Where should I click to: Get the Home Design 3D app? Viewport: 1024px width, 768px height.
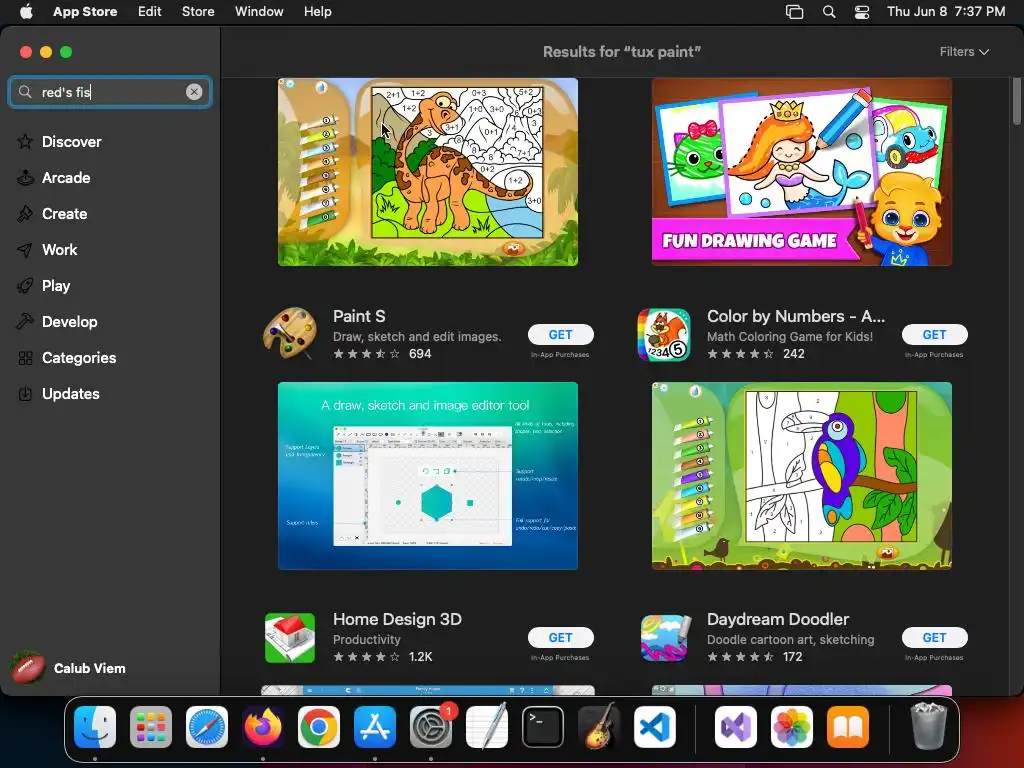(560, 637)
